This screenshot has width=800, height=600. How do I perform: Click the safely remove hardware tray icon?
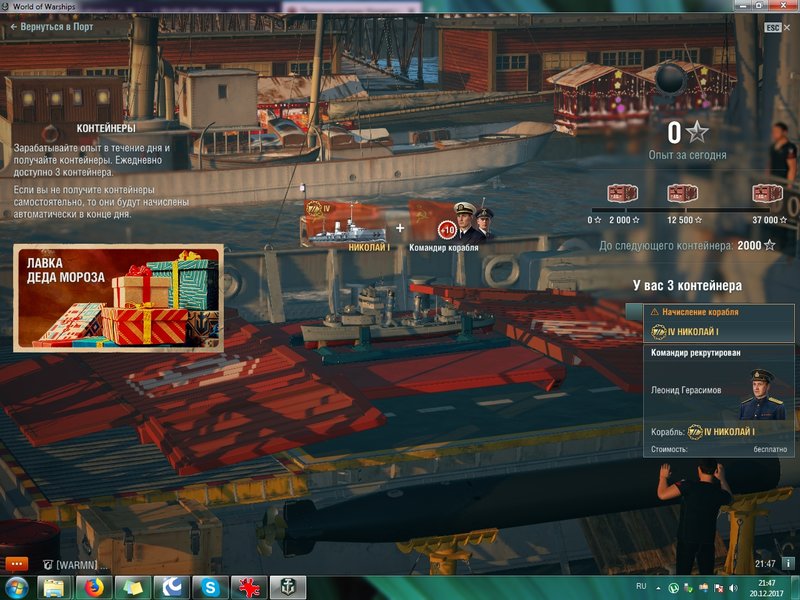tap(689, 588)
